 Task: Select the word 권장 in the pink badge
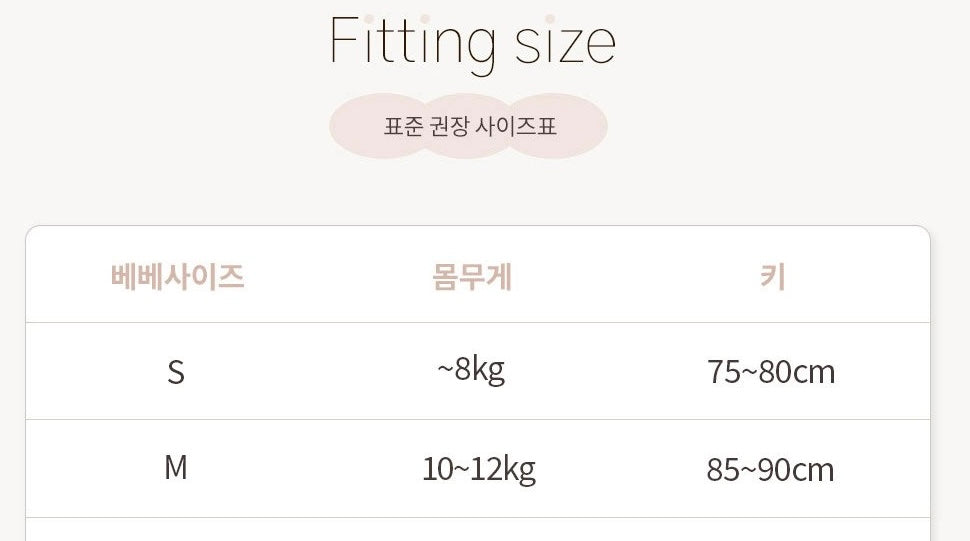pyautogui.click(x=449, y=126)
